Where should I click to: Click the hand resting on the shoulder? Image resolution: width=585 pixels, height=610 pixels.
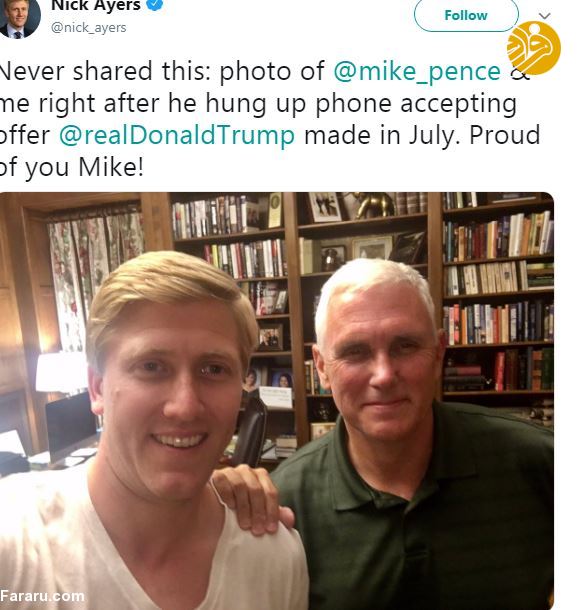tap(252, 499)
